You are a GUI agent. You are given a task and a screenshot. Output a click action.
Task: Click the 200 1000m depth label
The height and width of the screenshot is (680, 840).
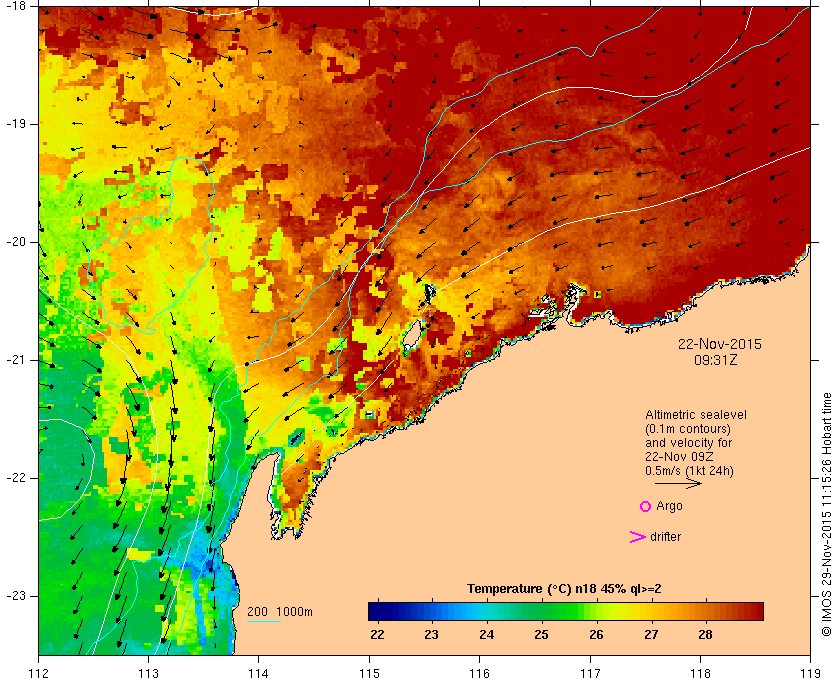click(x=280, y=612)
